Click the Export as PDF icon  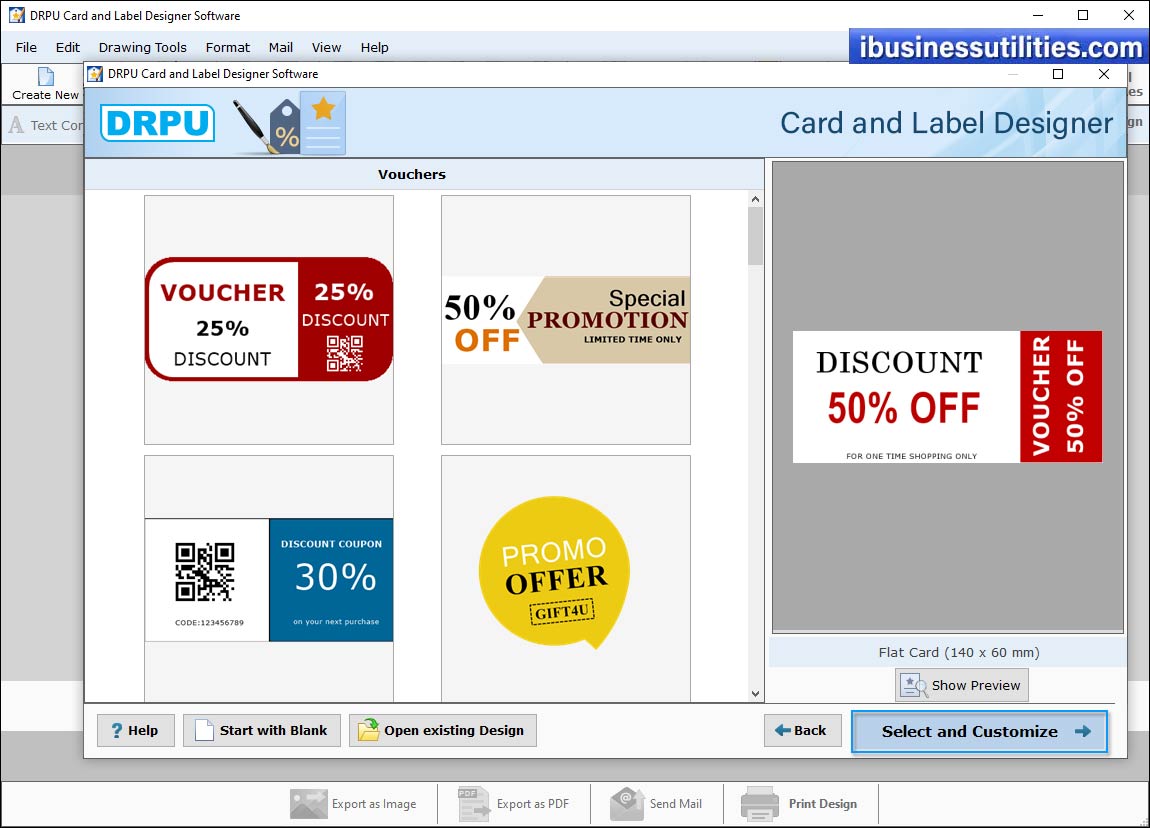(x=465, y=804)
